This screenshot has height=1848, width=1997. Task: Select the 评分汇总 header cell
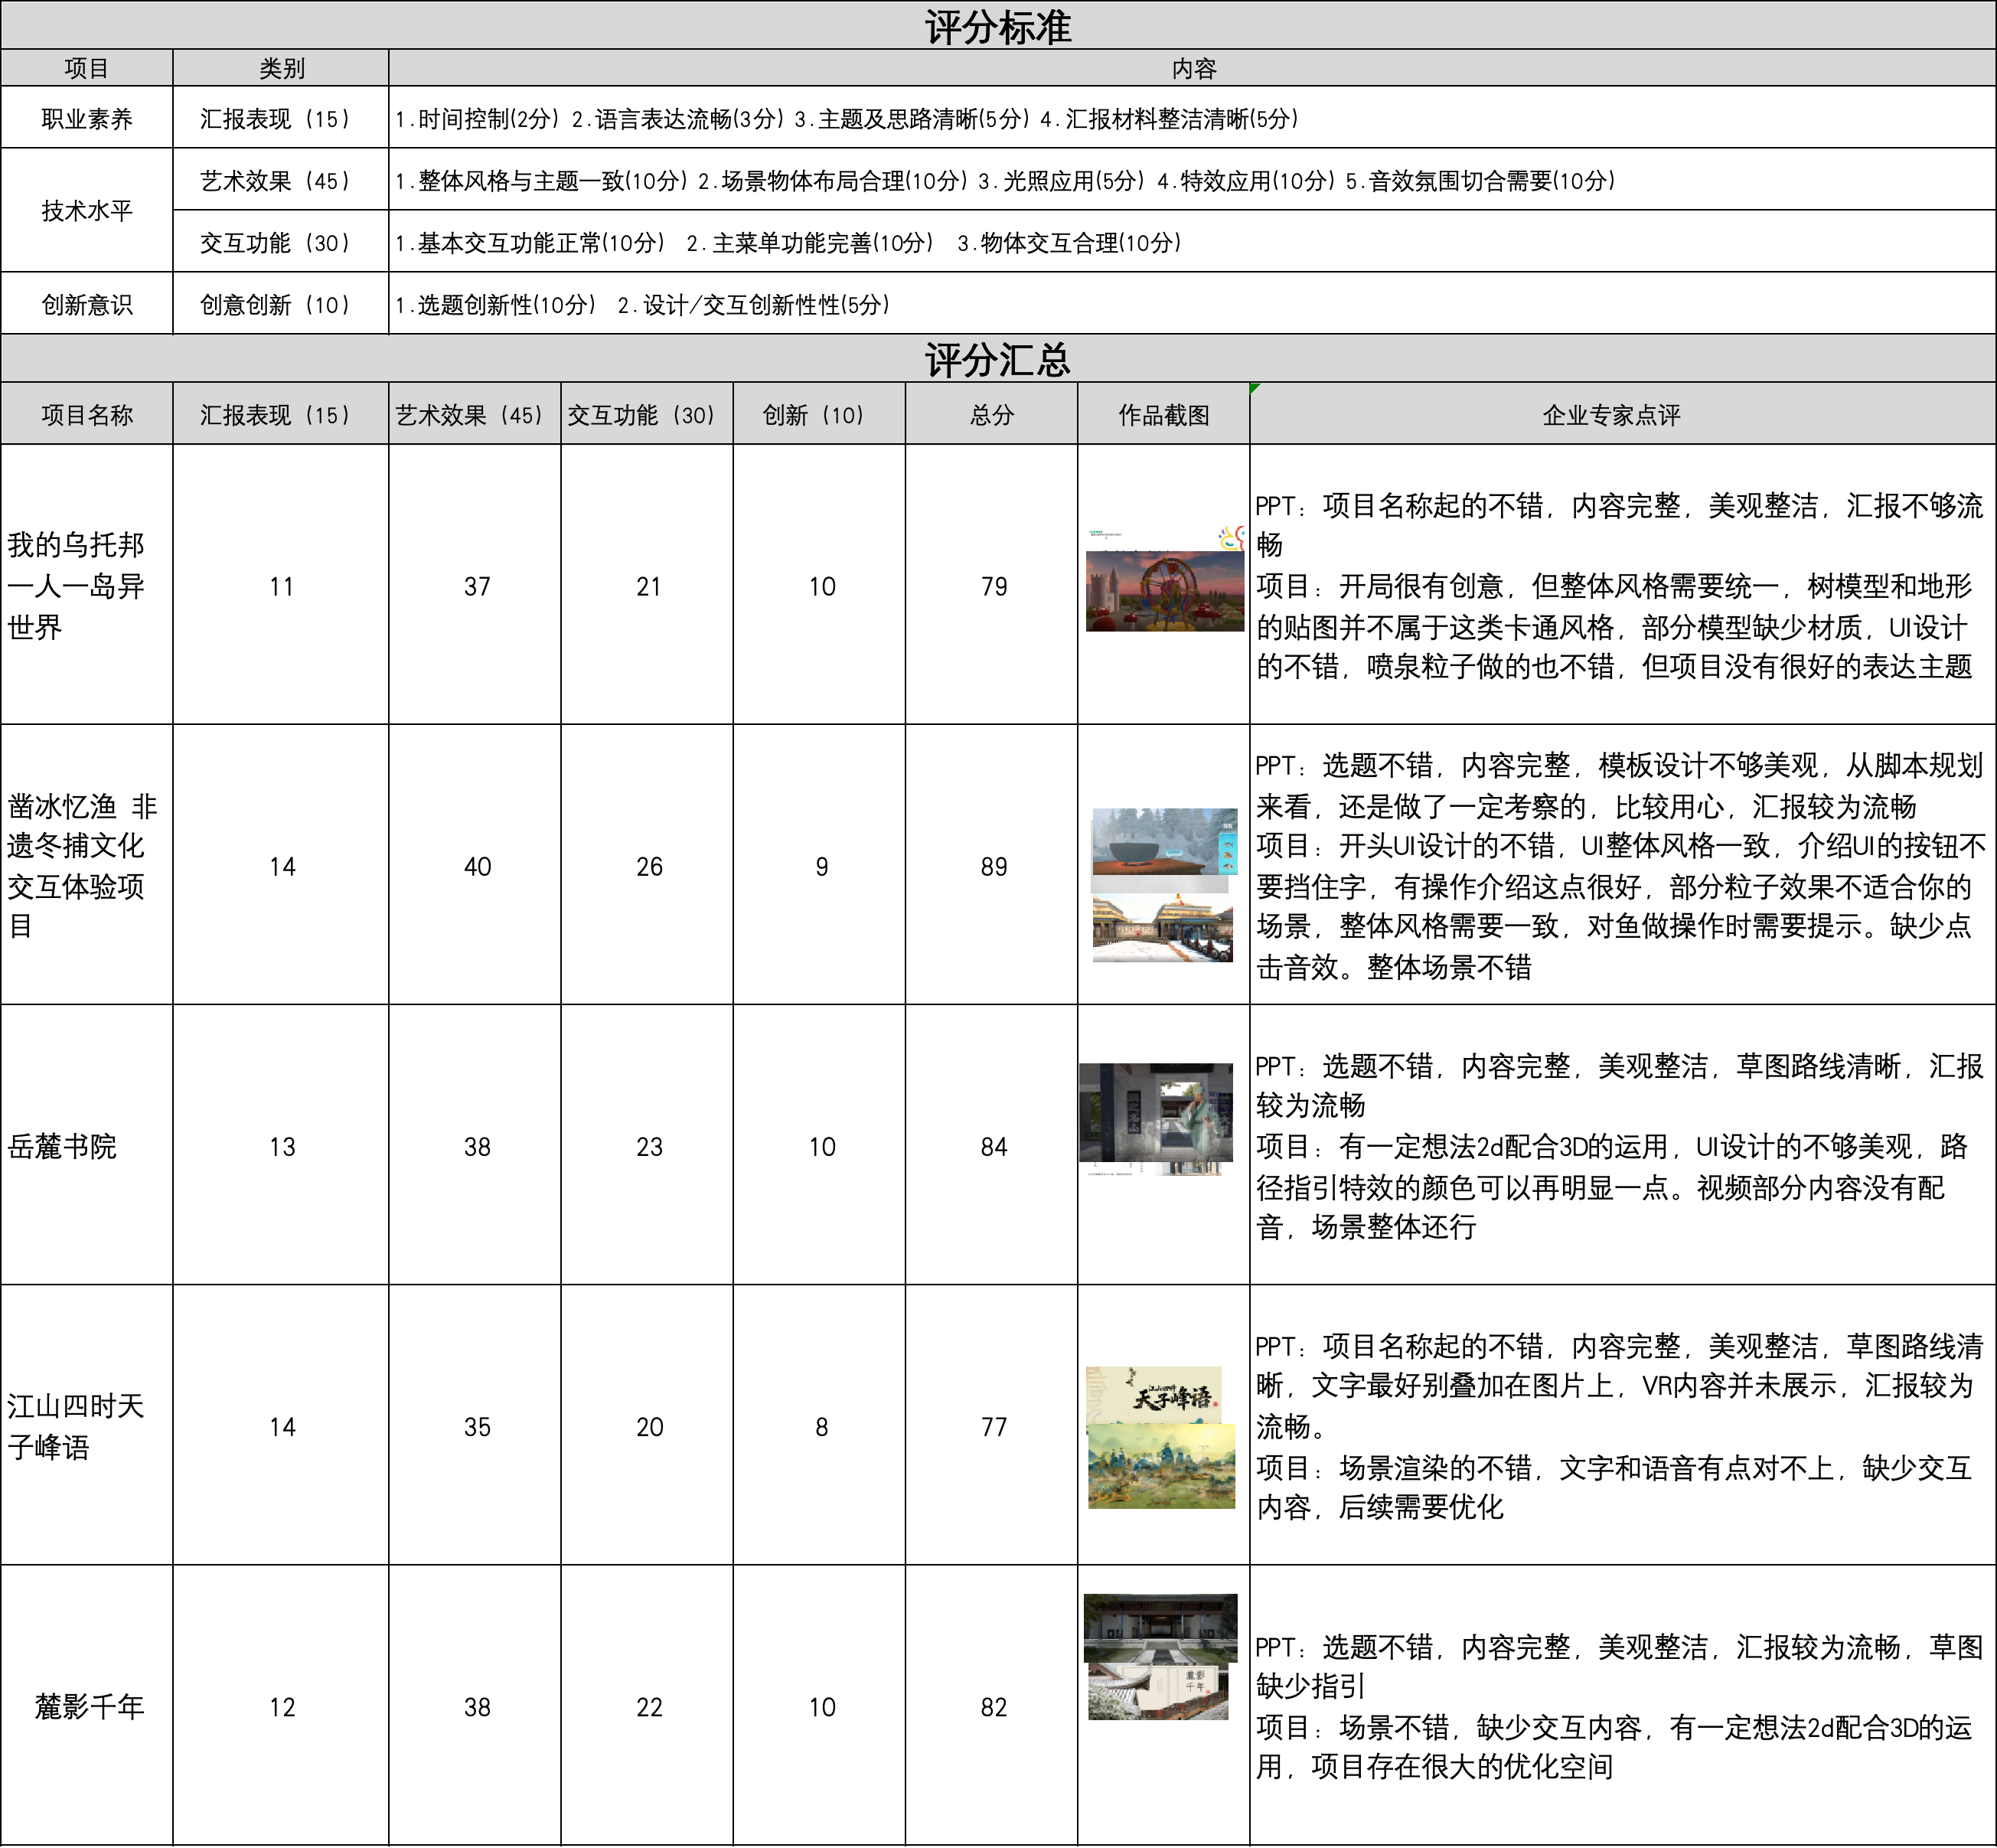point(998,359)
